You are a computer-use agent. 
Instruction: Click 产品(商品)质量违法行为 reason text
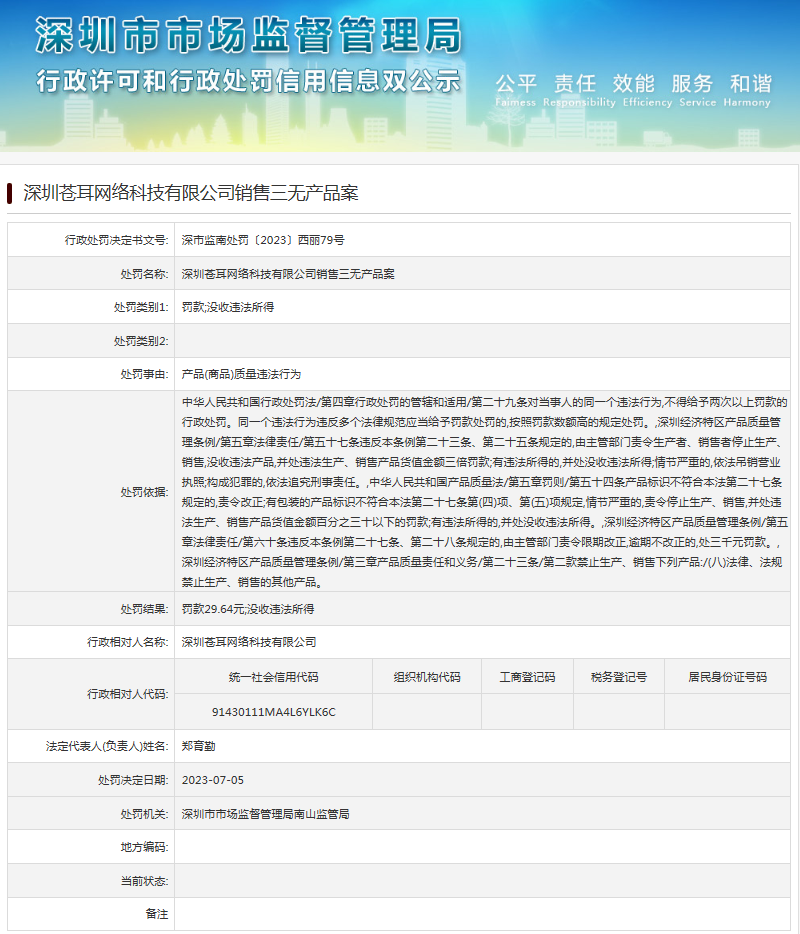(241, 374)
